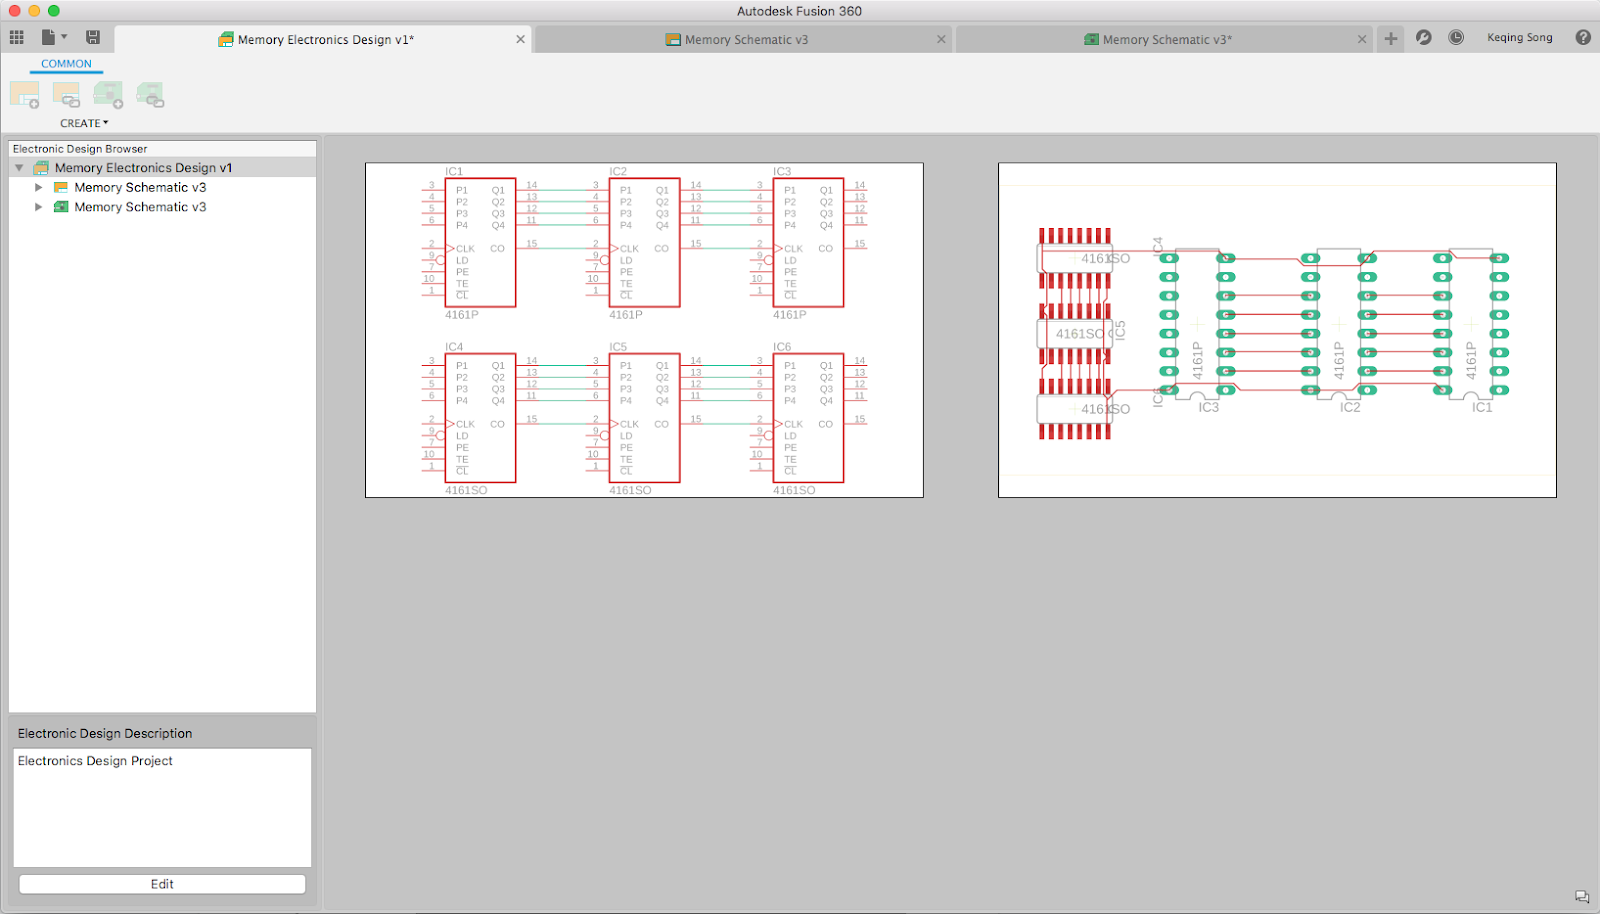Click the Electronics Design Project description field

(x=162, y=807)
